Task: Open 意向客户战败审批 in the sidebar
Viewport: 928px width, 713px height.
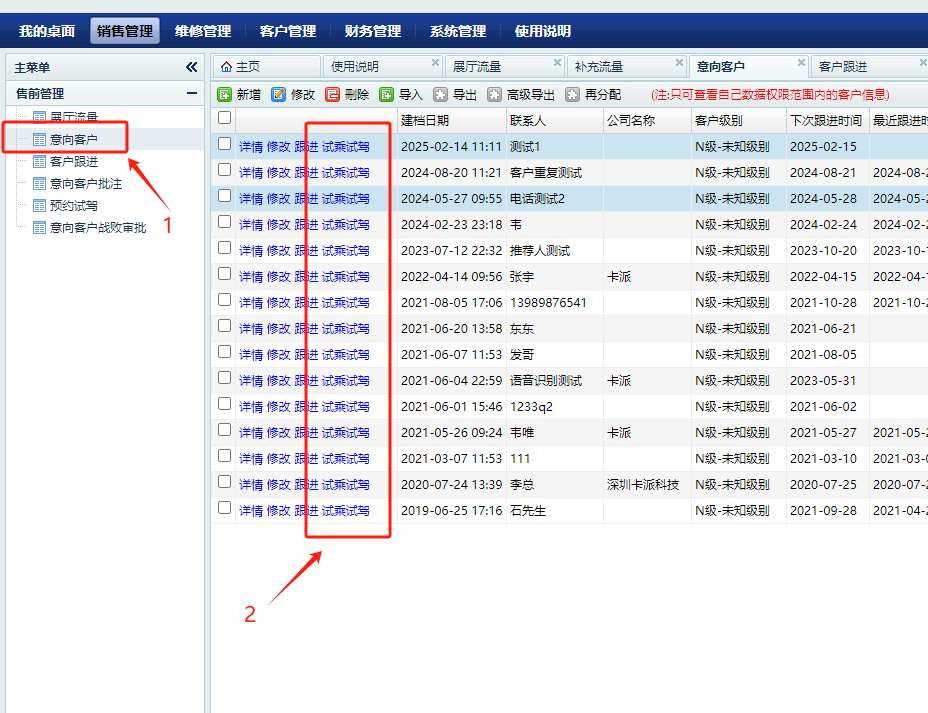Action: click(98, 228)
